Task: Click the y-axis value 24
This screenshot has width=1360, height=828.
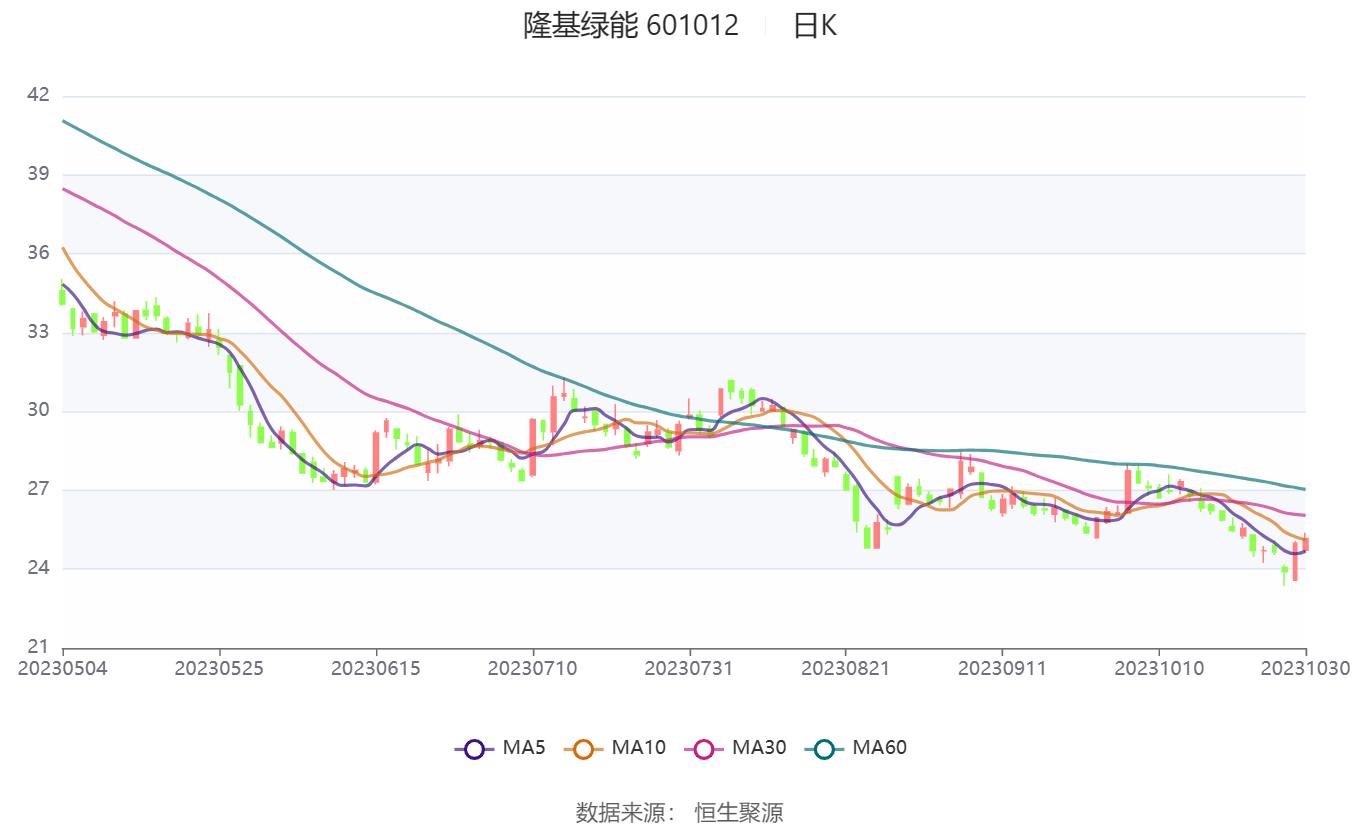Action: (38, 568)
